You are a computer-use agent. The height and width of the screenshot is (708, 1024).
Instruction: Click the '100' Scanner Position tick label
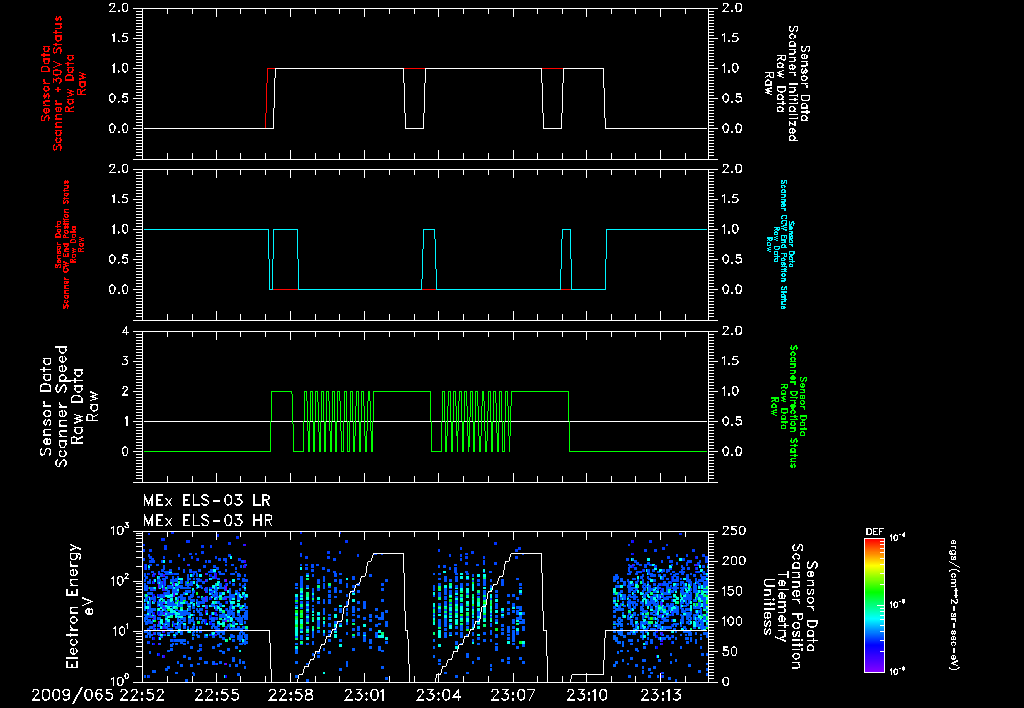[x=733, y=620]
